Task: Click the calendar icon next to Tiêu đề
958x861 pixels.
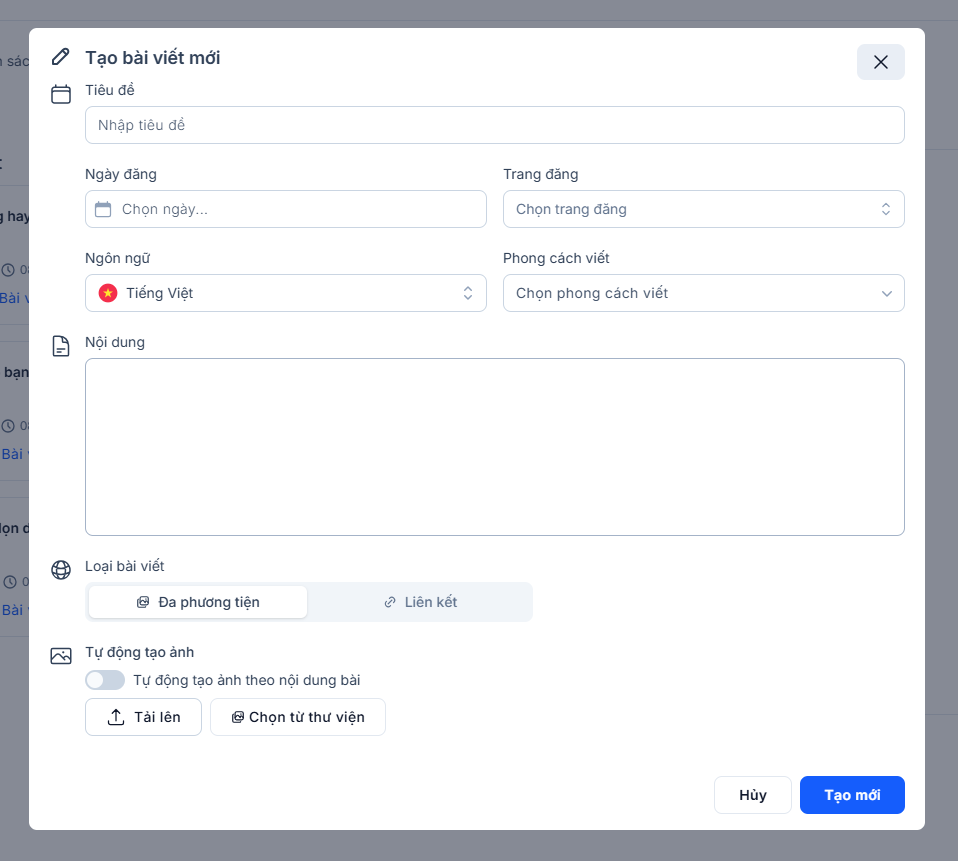Action: click(x=61, y=94)
